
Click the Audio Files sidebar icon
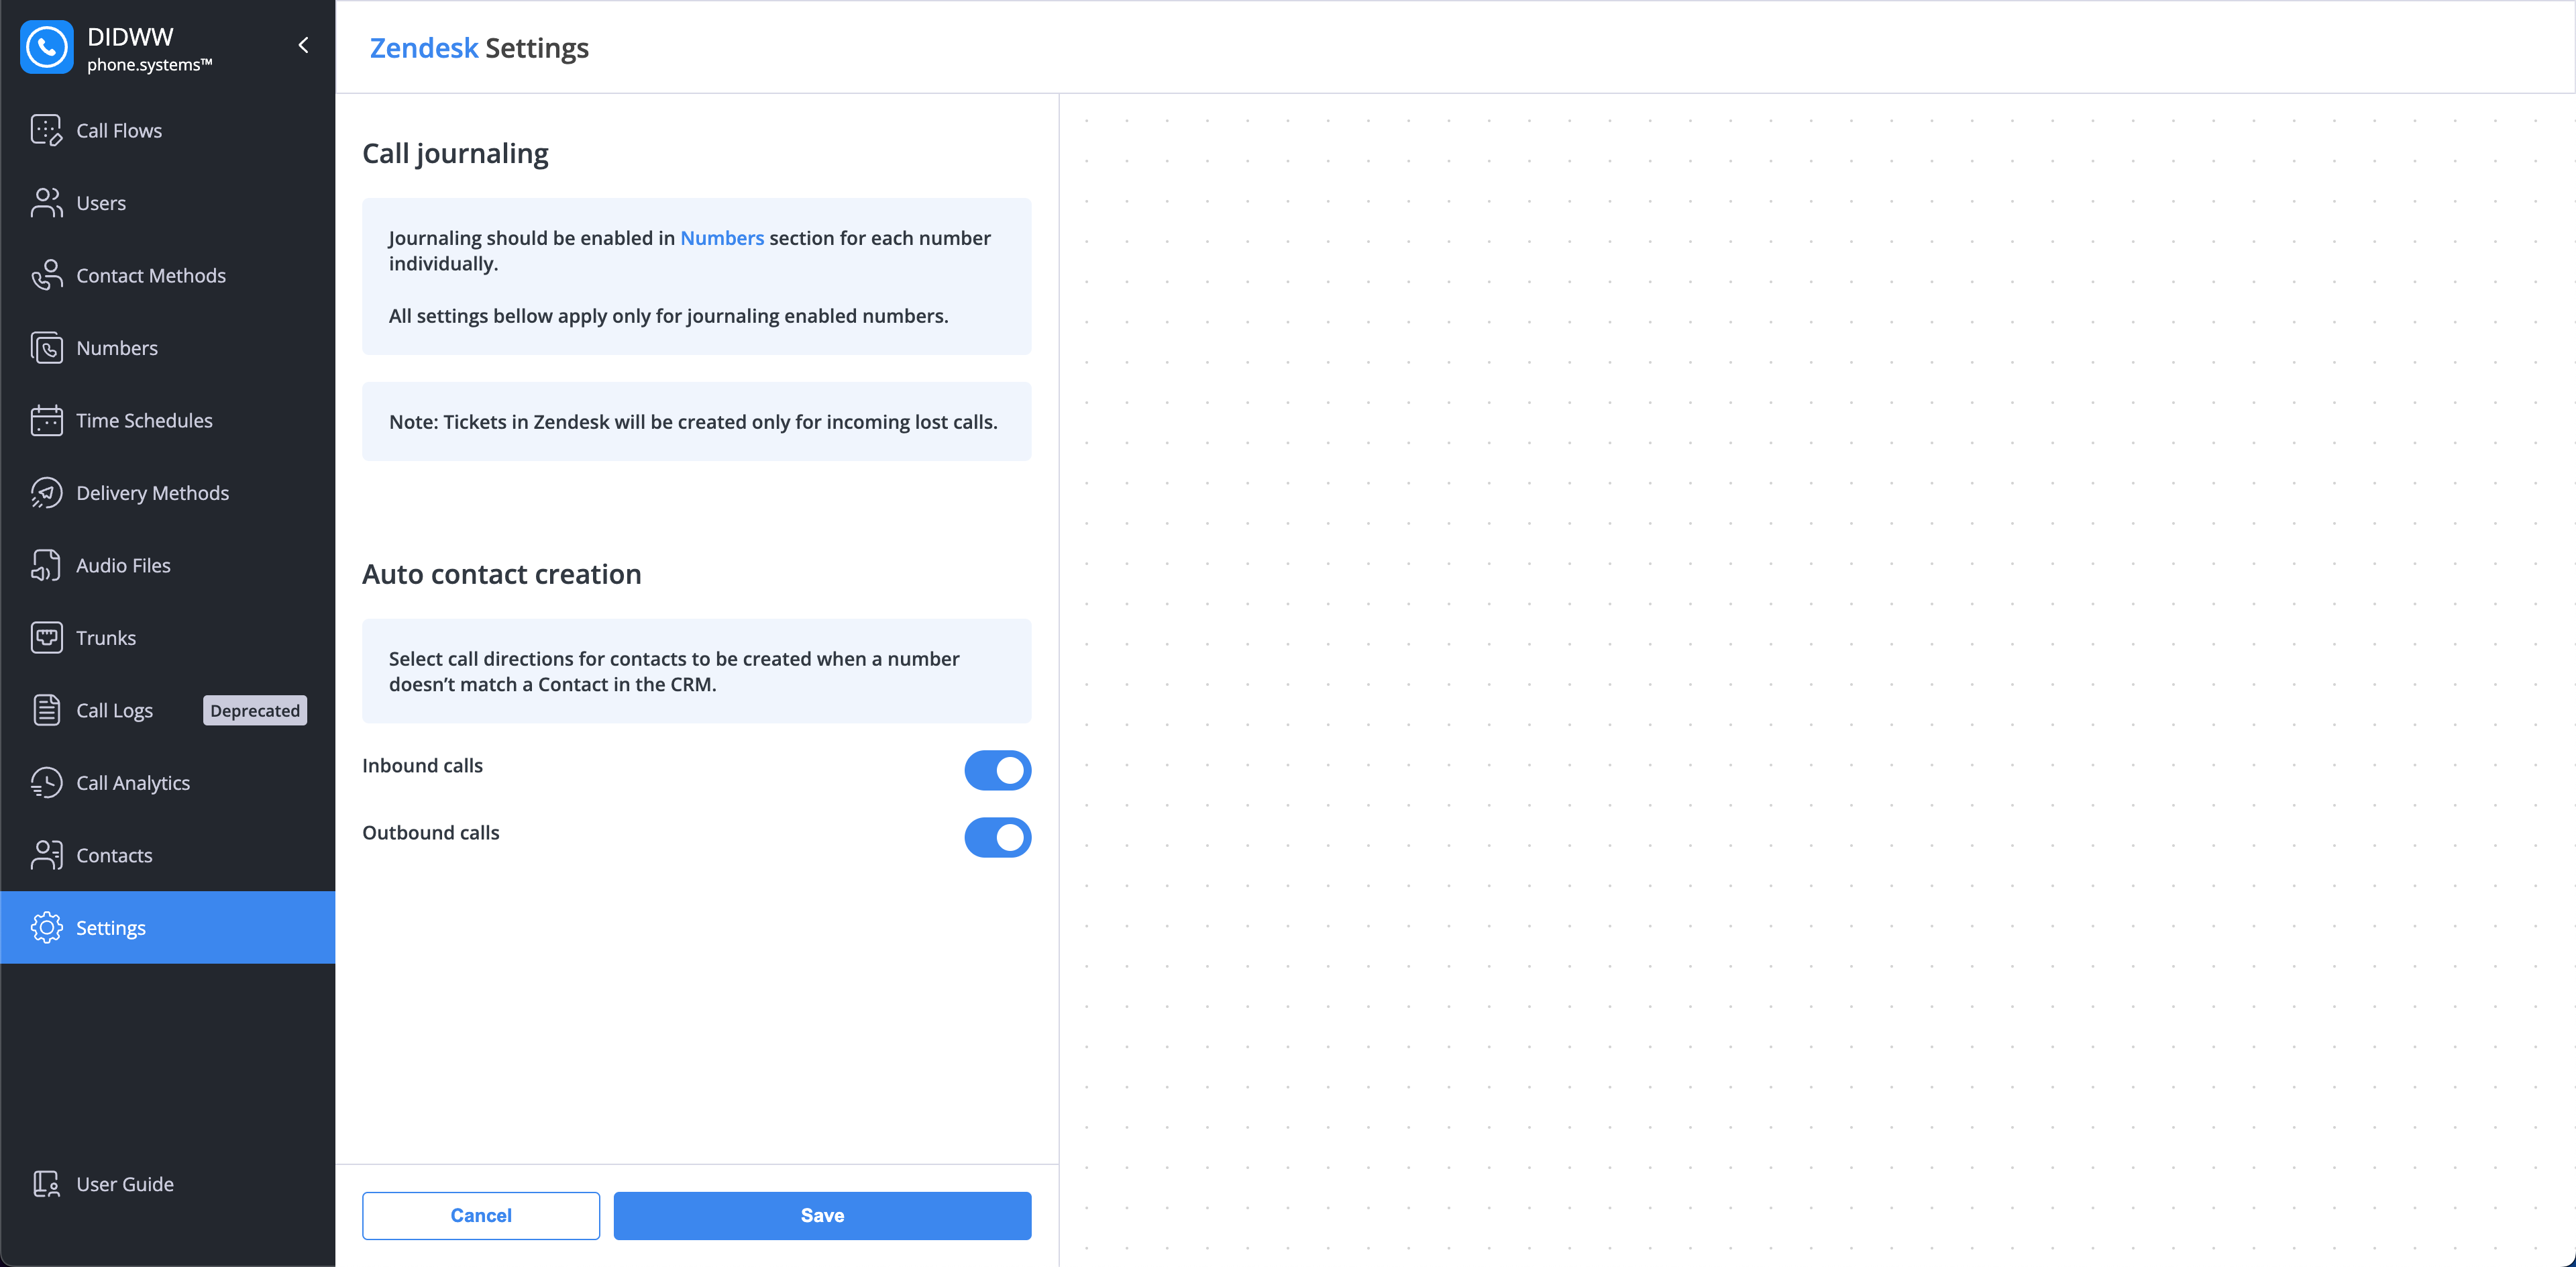click(x=46, y=565)
